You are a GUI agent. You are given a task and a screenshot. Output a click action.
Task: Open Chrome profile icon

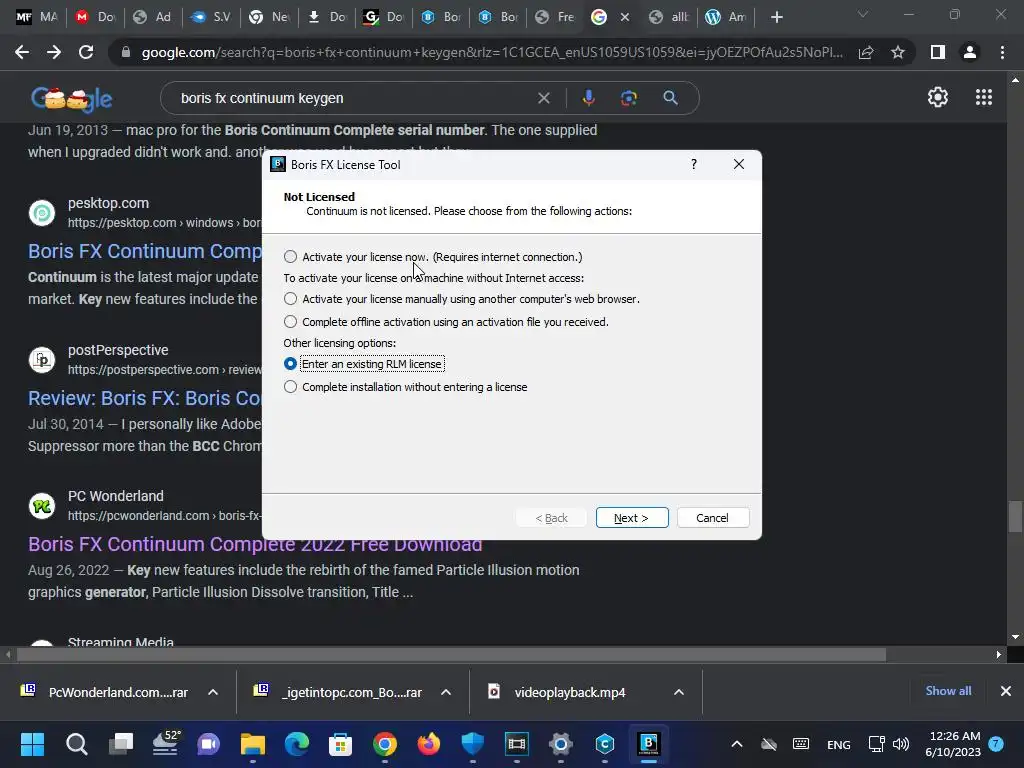click(970, 52)
